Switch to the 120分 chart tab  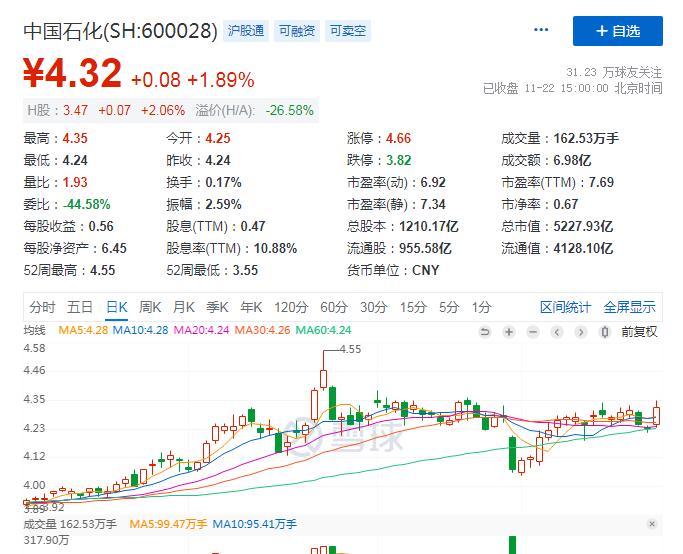click(291, 307)
